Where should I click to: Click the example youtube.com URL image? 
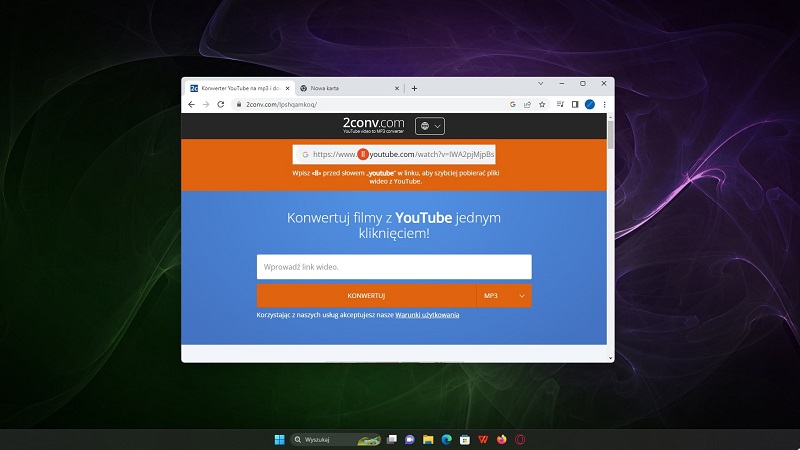click(x=394, y=154)
